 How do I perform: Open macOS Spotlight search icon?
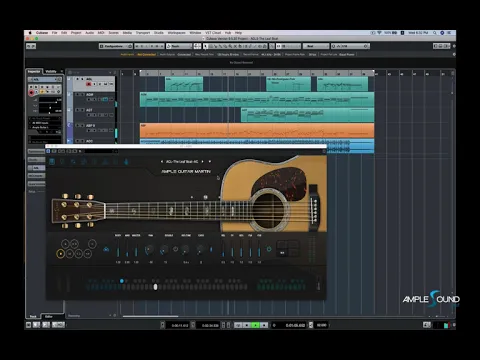[435, 33]
